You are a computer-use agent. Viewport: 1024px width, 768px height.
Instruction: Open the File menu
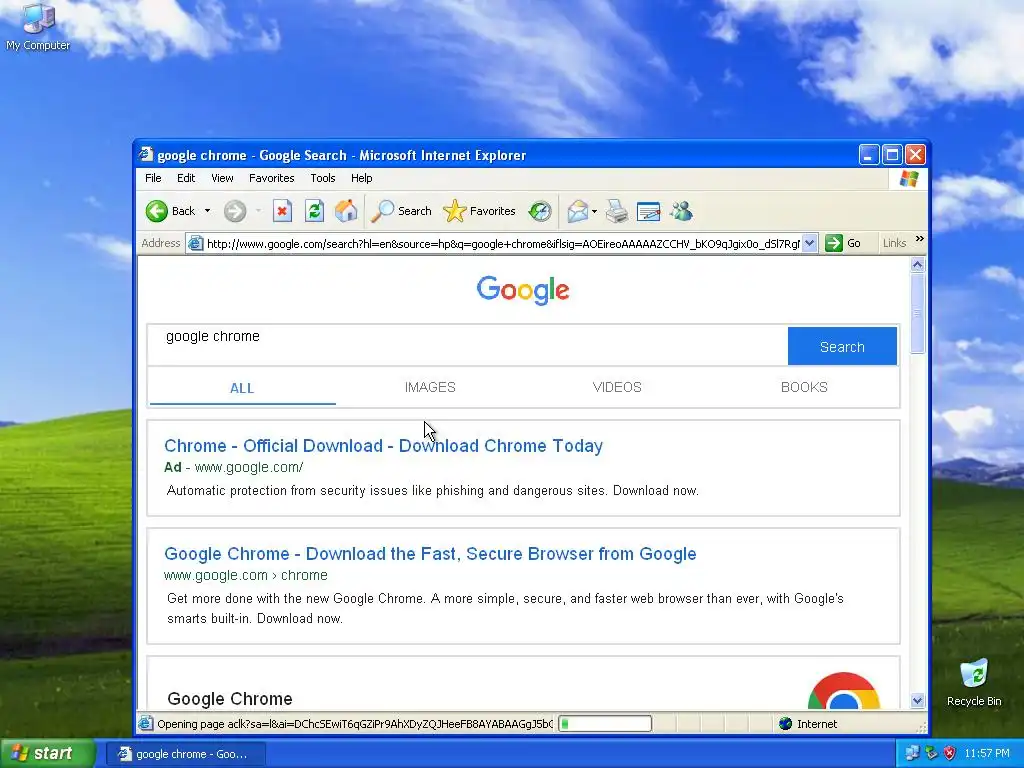click(153, 178)
